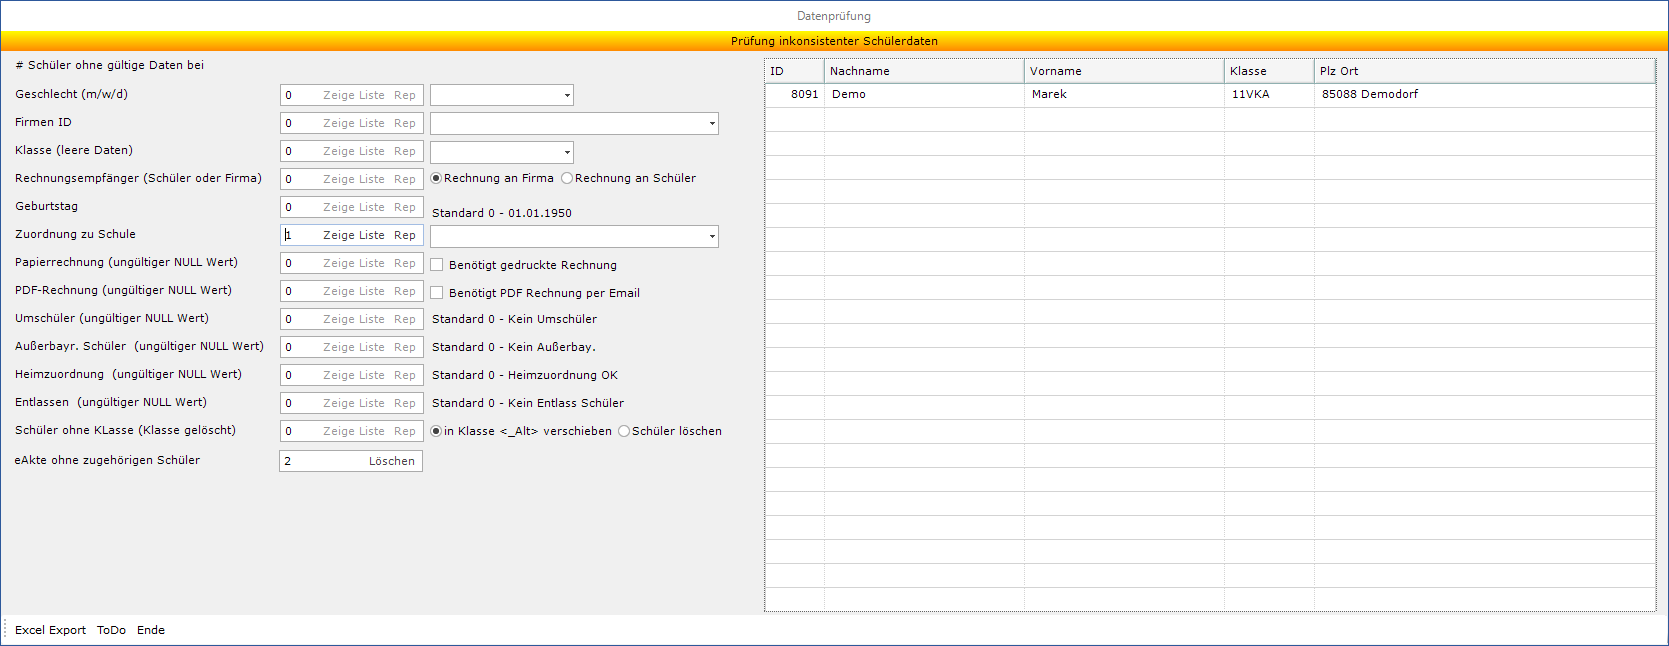
Task: Enable 'Benötigt gedruckte Rechnung' checkbox
Action: (437, 265)
